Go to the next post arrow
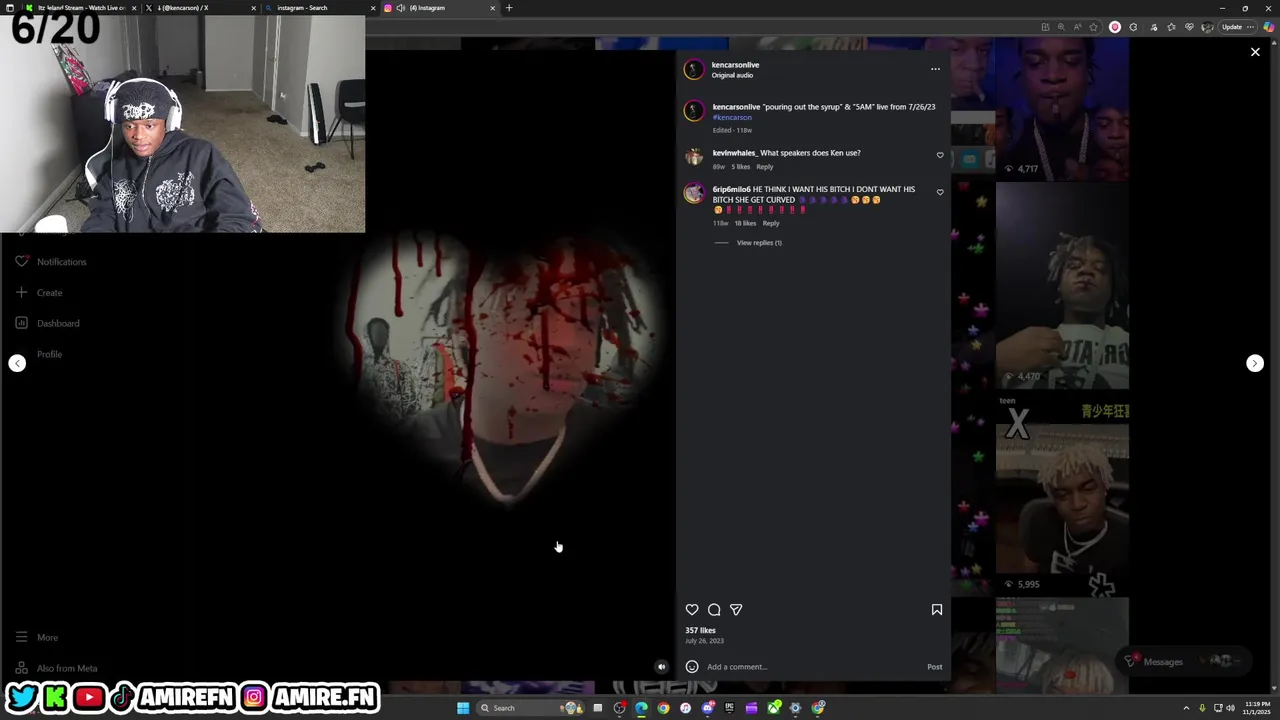The image size is (1280, 720). tap(1254, 363)
